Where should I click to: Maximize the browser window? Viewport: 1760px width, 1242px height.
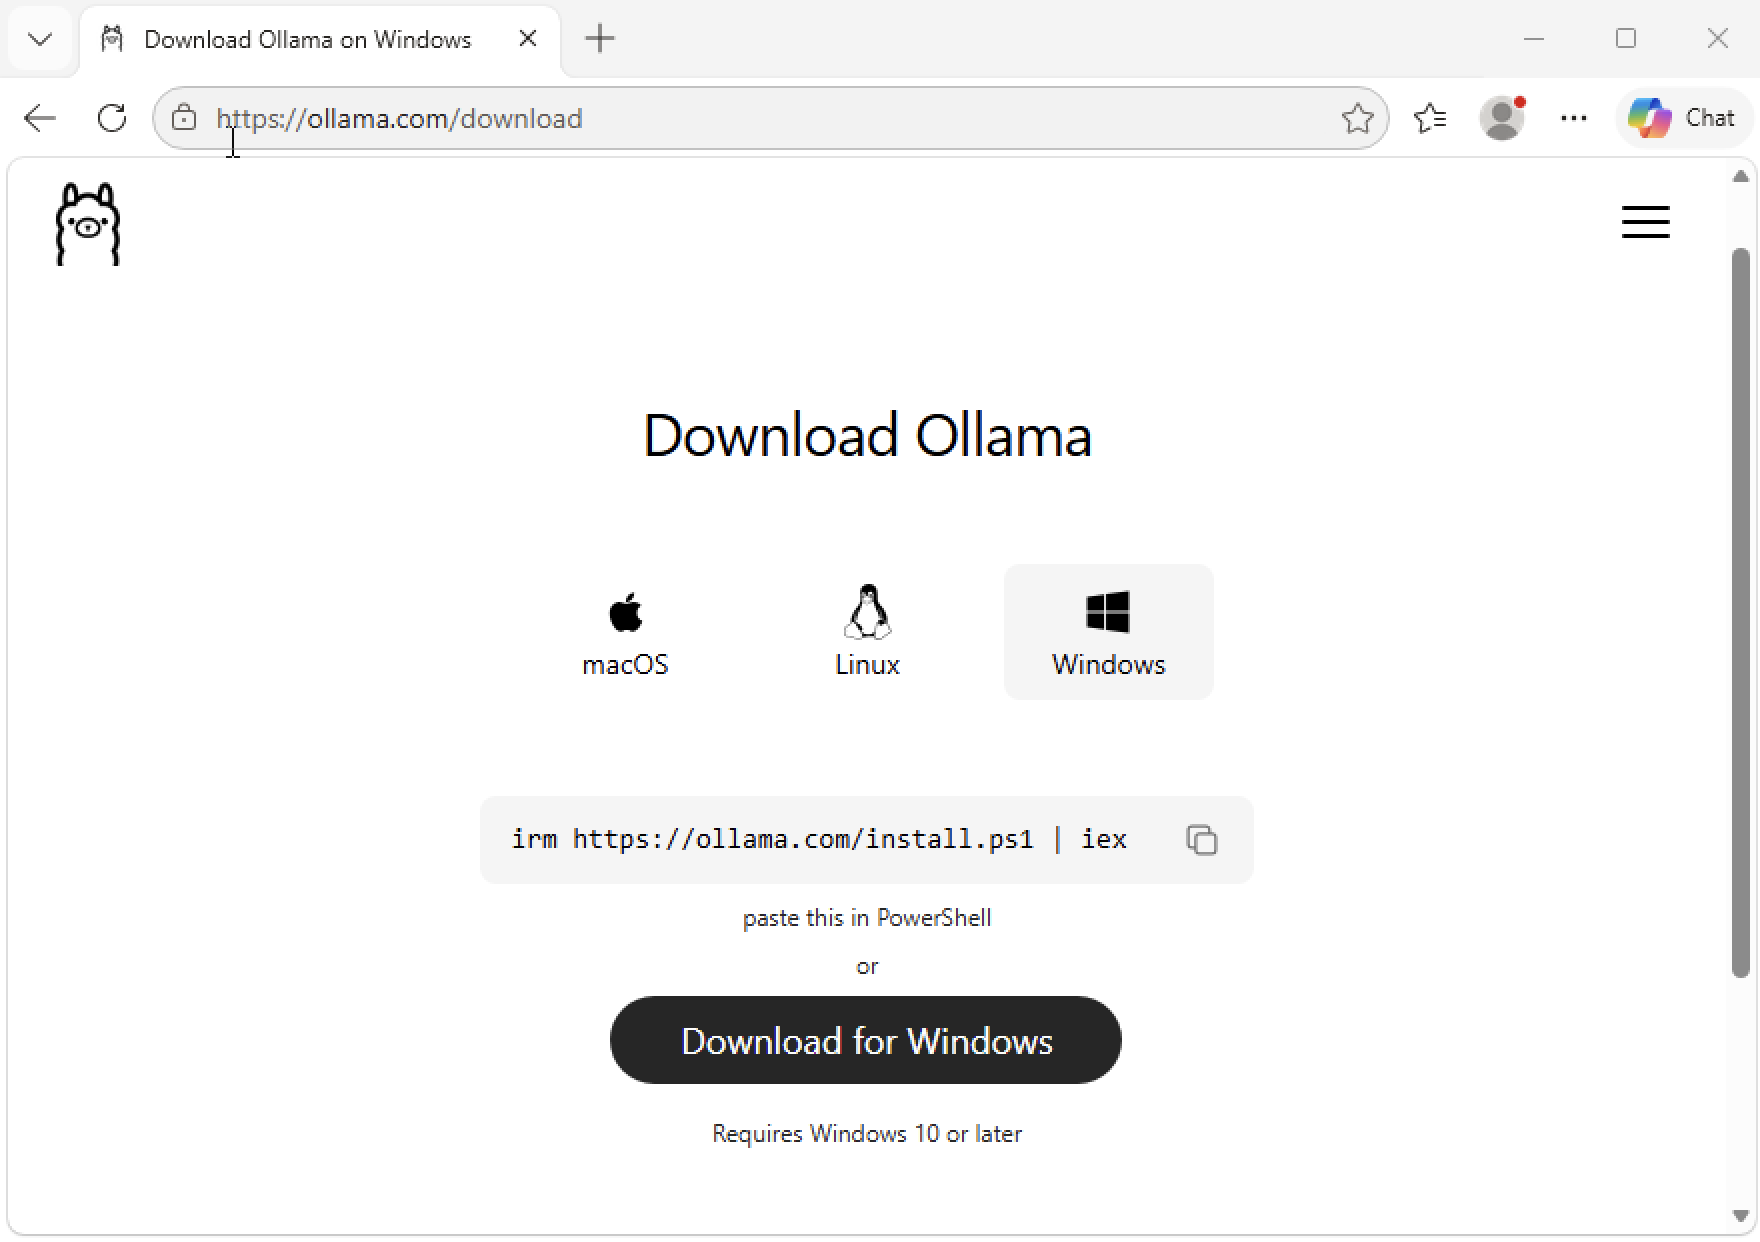[1626, 39]
